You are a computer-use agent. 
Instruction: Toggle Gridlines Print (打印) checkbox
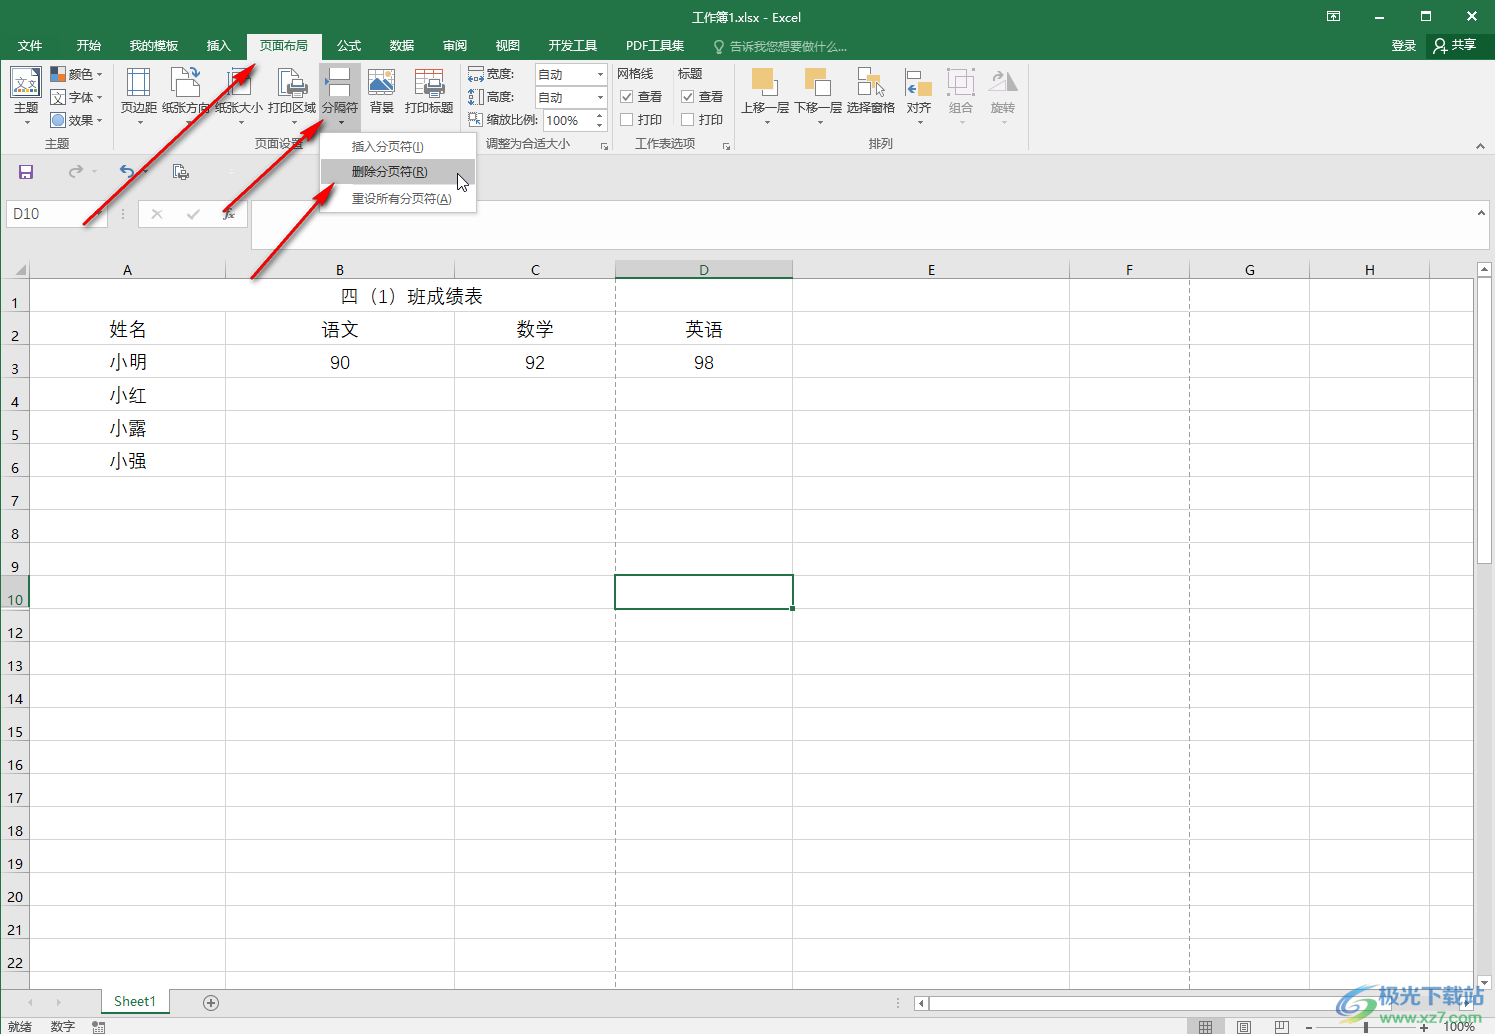tap(627, 120)
